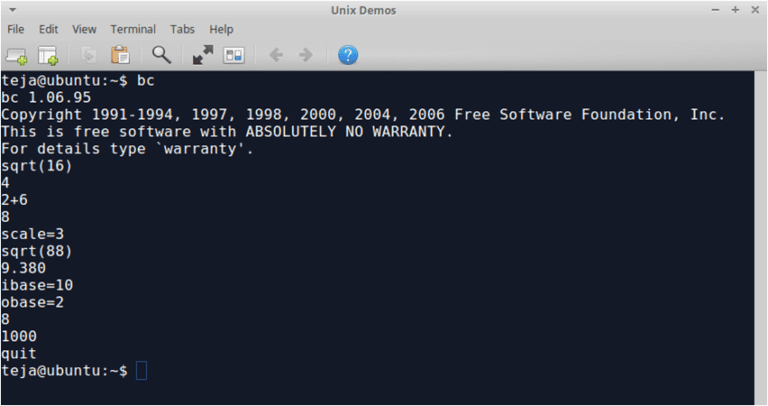Click the greyed-out copy icon
This screenshot has height=406, width=768.
tap(89, 55)
